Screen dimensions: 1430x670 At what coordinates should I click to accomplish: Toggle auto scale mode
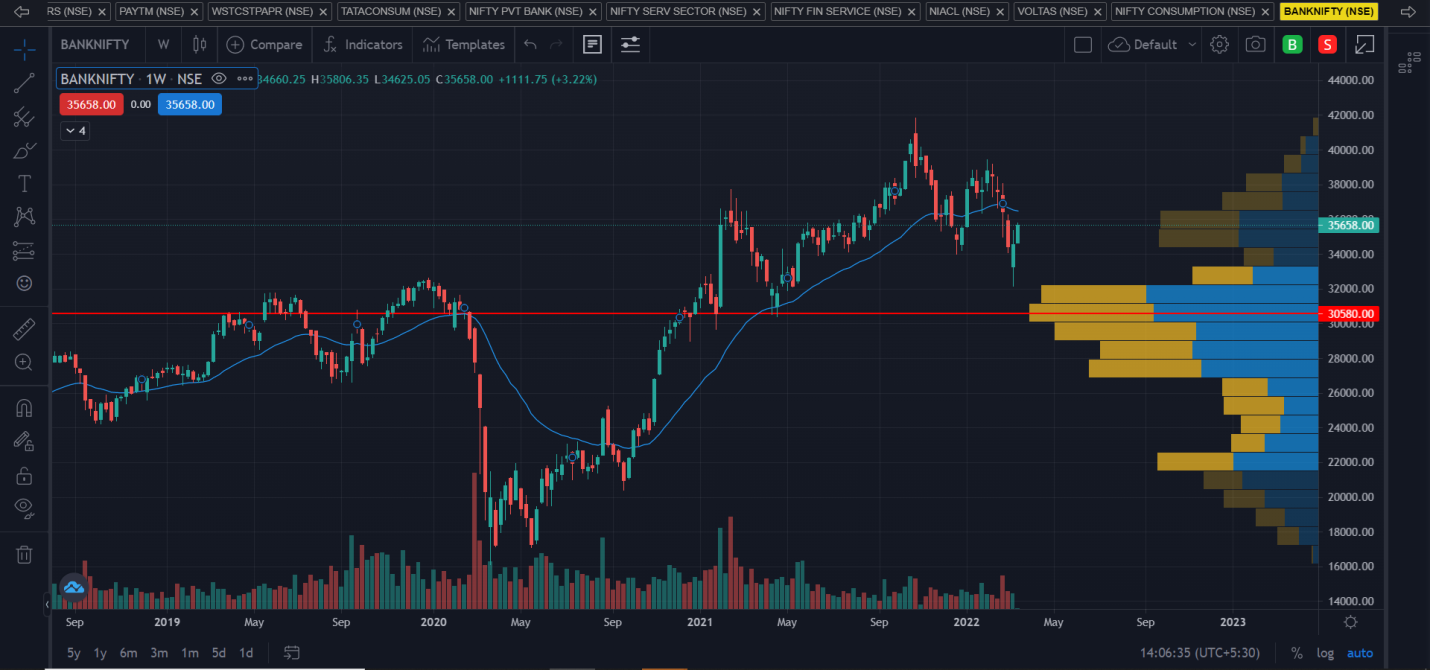point(1360,653)
